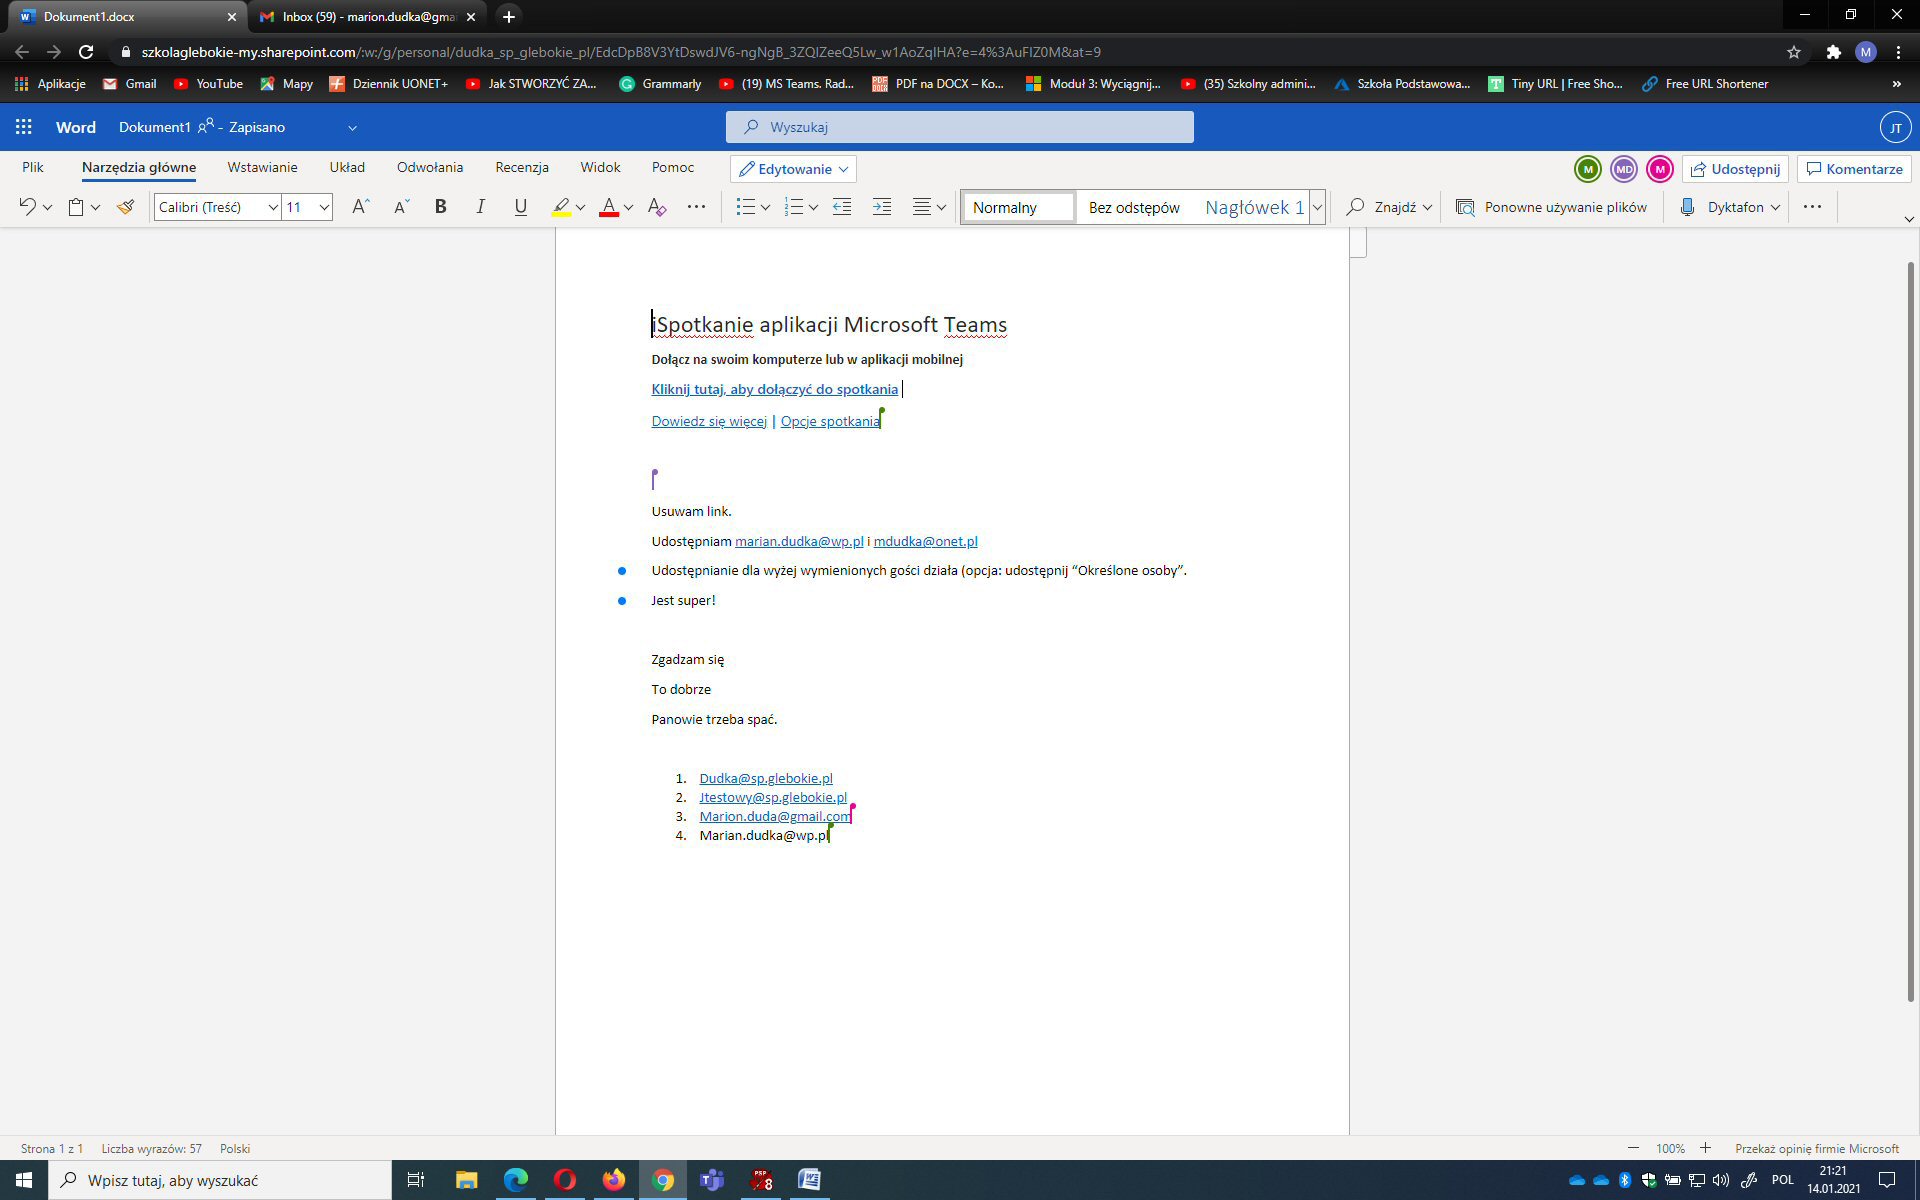Expand the Edytowanie mode dropdown
Image resolution: width=1920 pixels, height=1200 pixels.
[x=793, y=169]
